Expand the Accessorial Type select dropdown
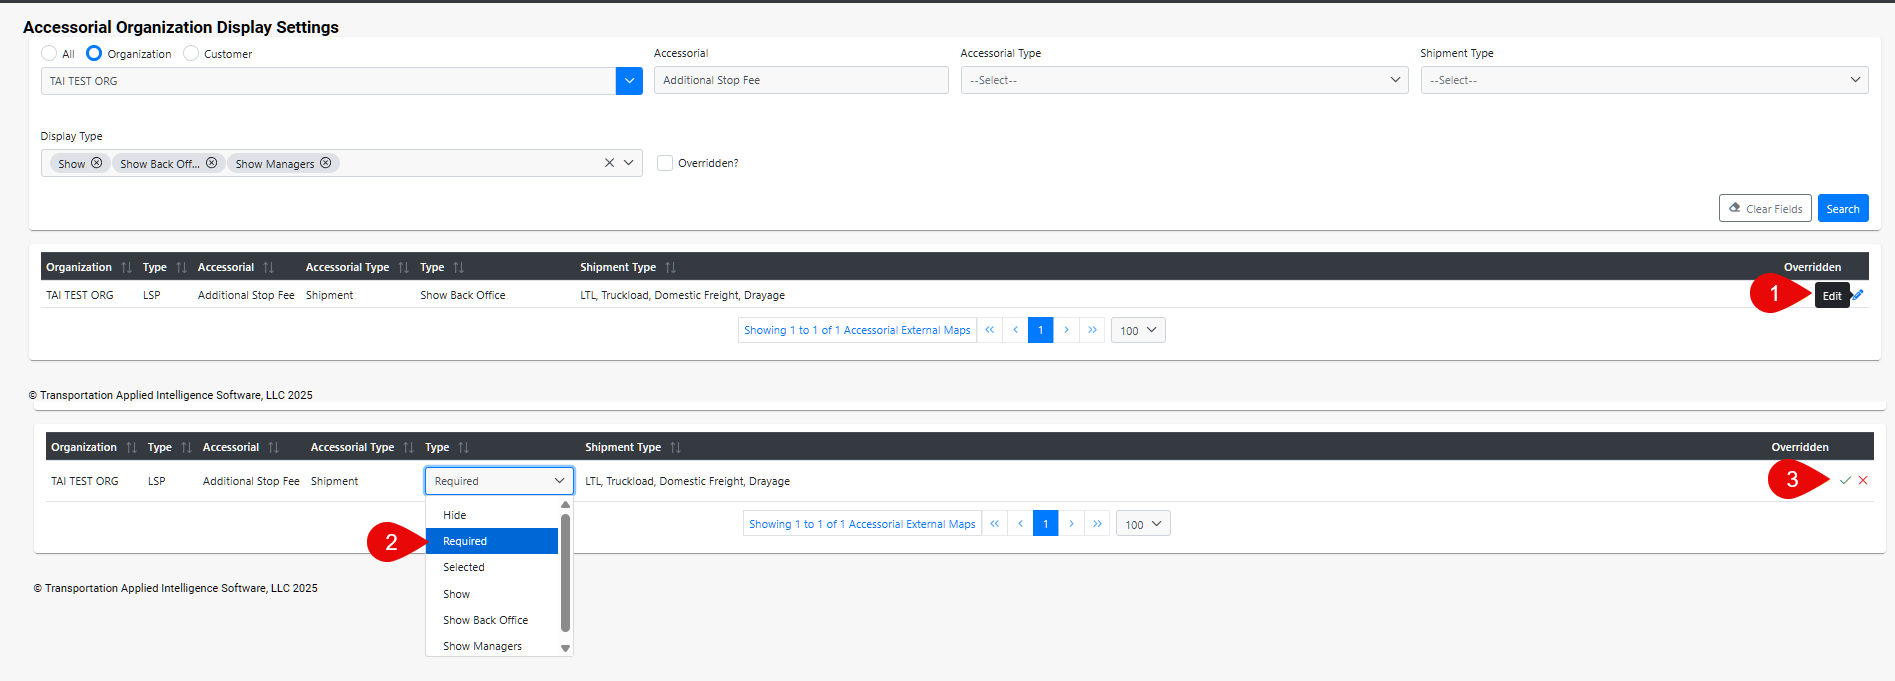1895x681 pixels. (1184, 80)
